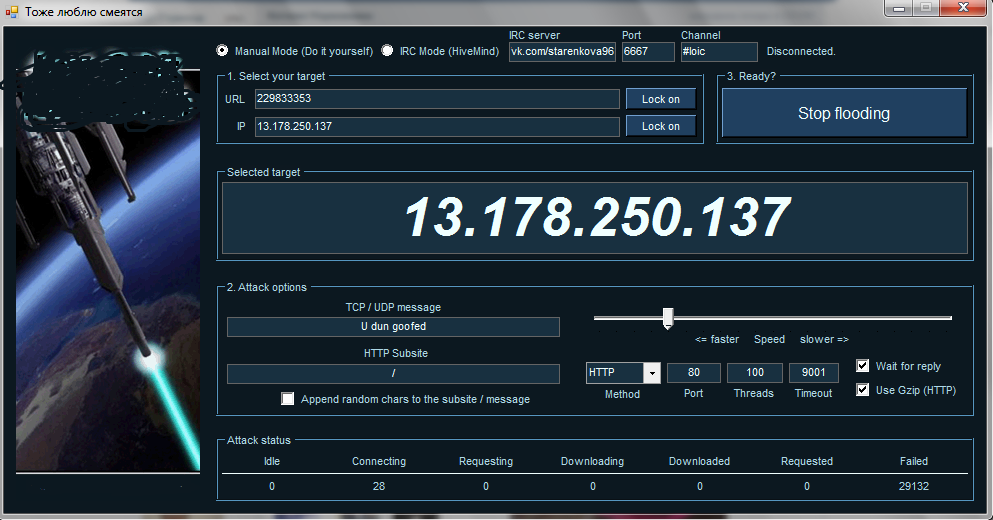
Task: Click the TCP / UDP message field
Action: point(393,326)
